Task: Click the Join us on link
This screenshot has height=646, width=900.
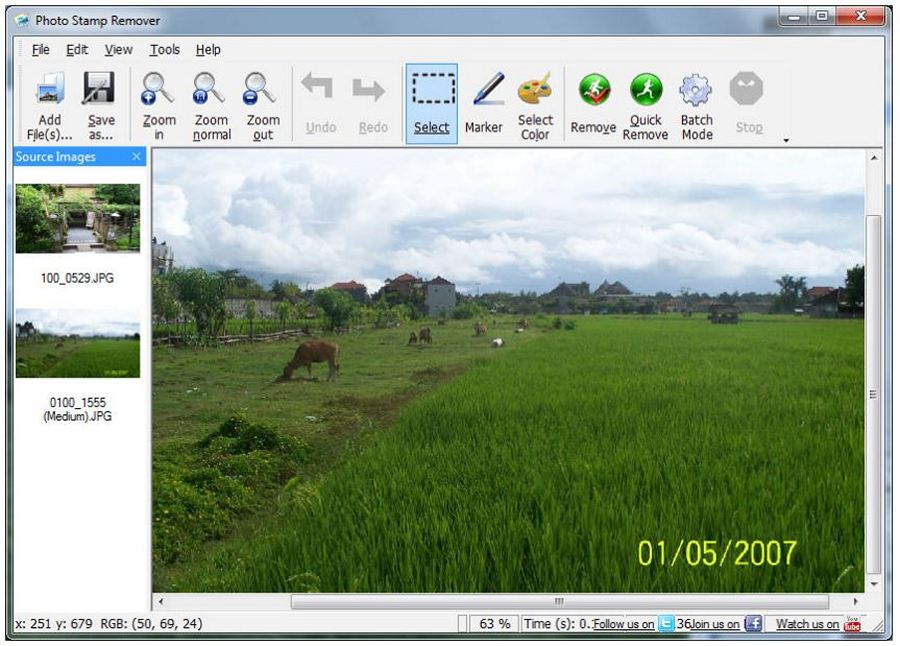Action: point(715,624)
